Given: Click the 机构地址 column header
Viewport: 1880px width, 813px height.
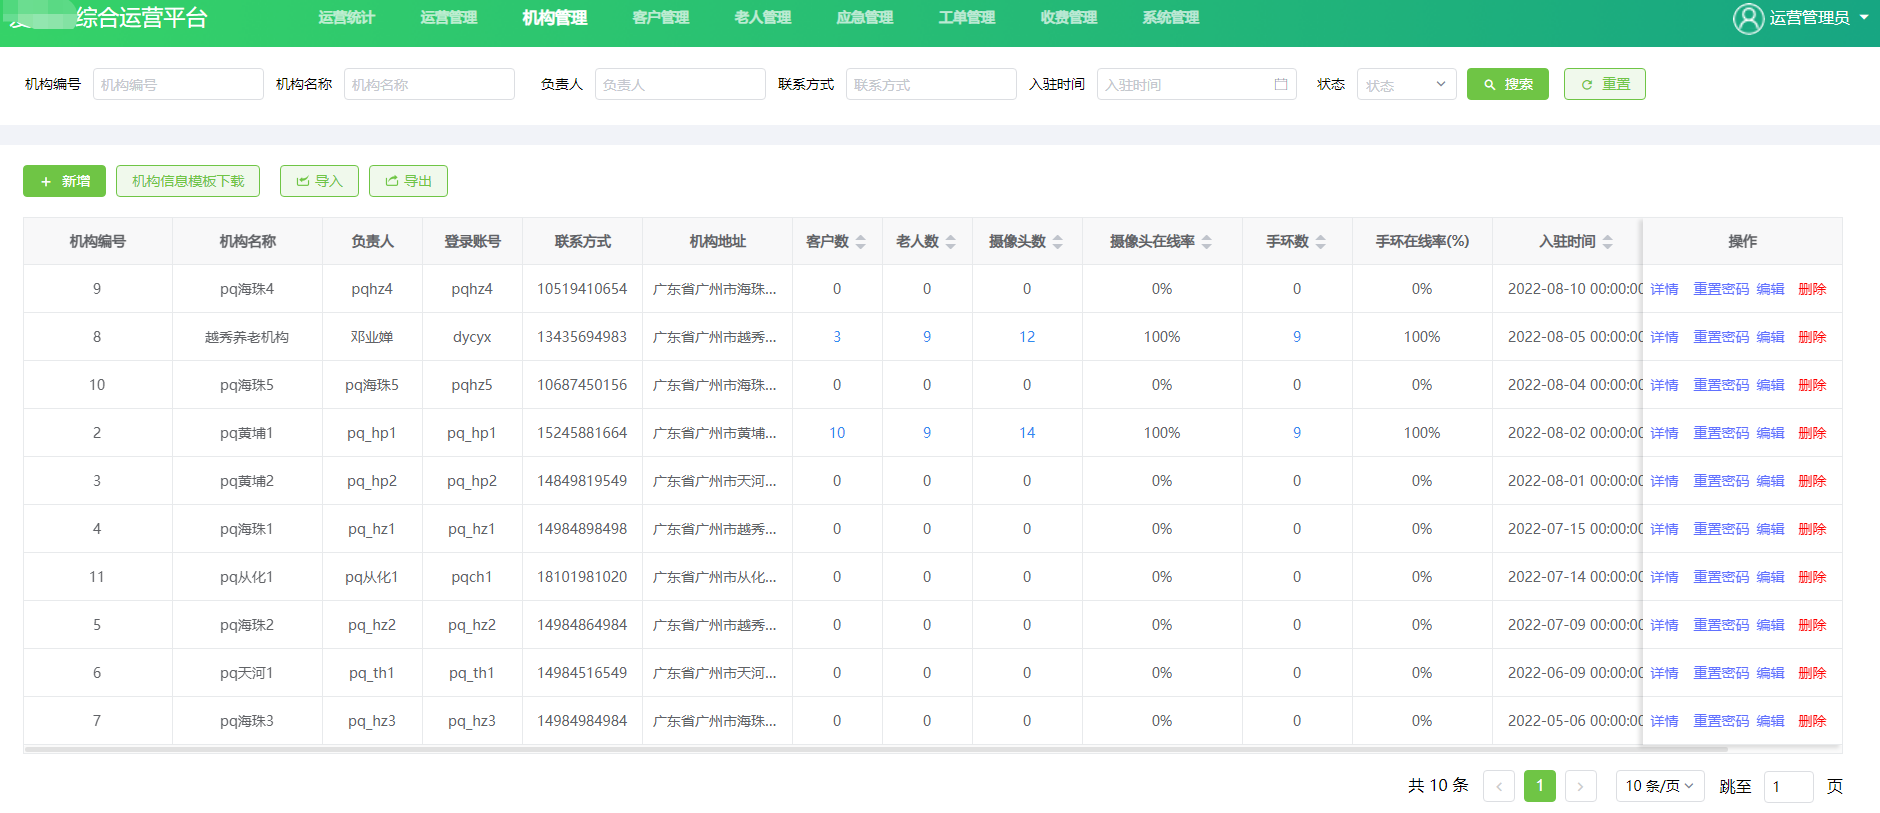Looking at the screenshot, I should (718, 241).
